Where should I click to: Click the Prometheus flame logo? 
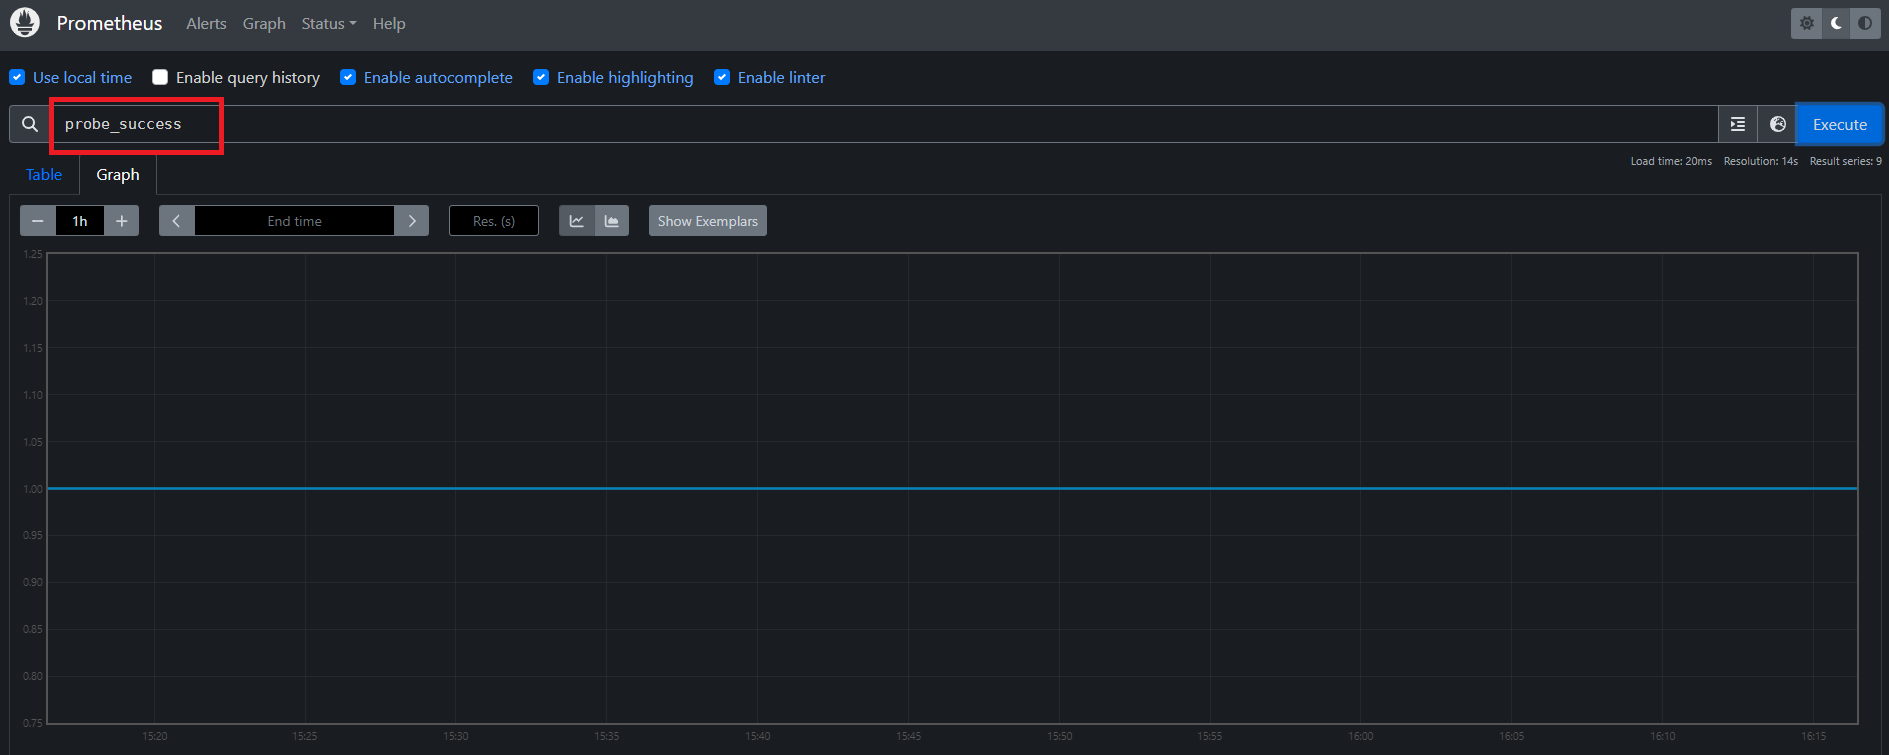click(x=25, y=23)
